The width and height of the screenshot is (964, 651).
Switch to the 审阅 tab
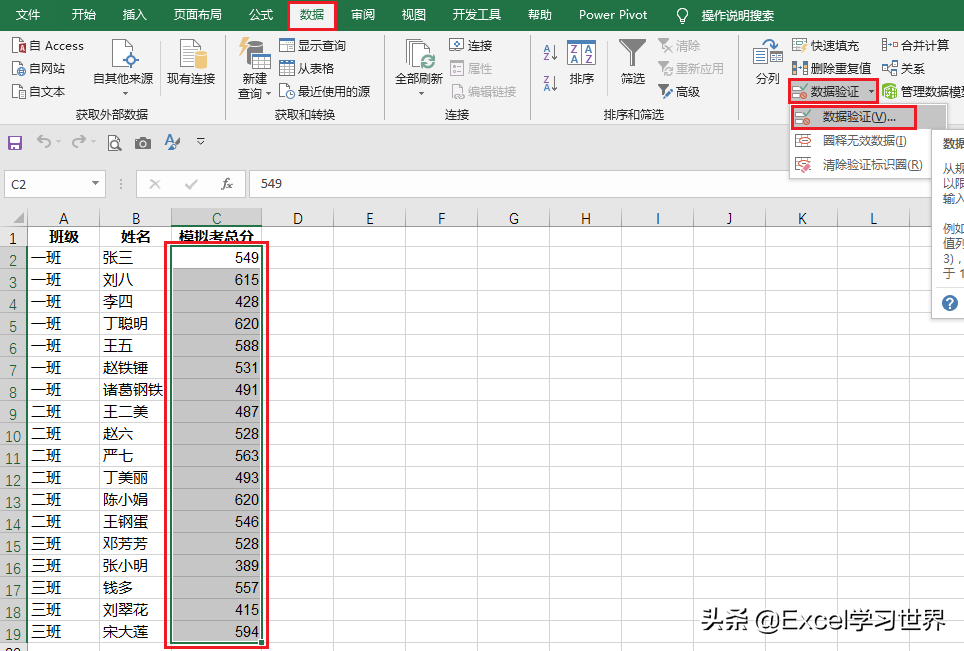(363, 15)
